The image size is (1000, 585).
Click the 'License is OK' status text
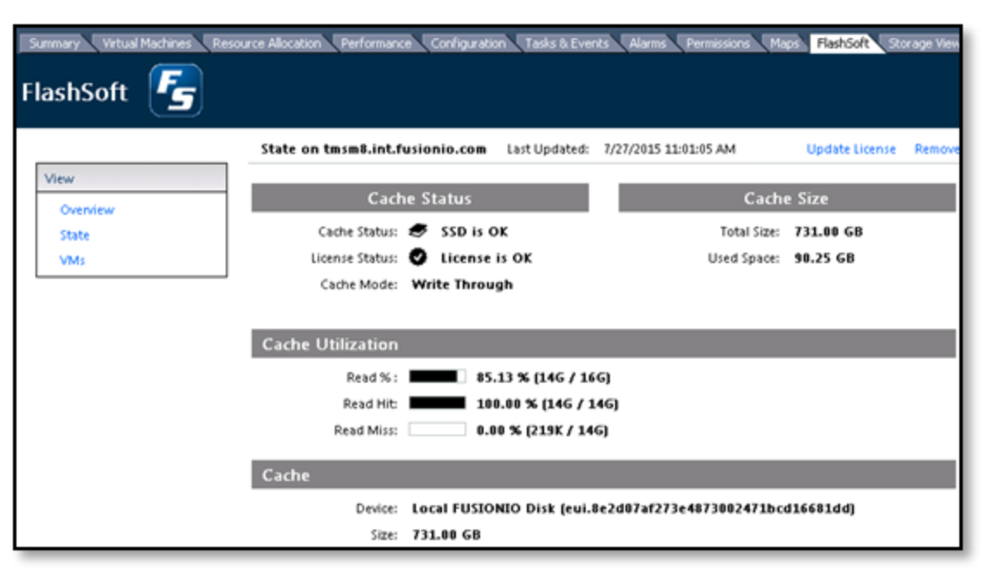[x=486, y=258]
